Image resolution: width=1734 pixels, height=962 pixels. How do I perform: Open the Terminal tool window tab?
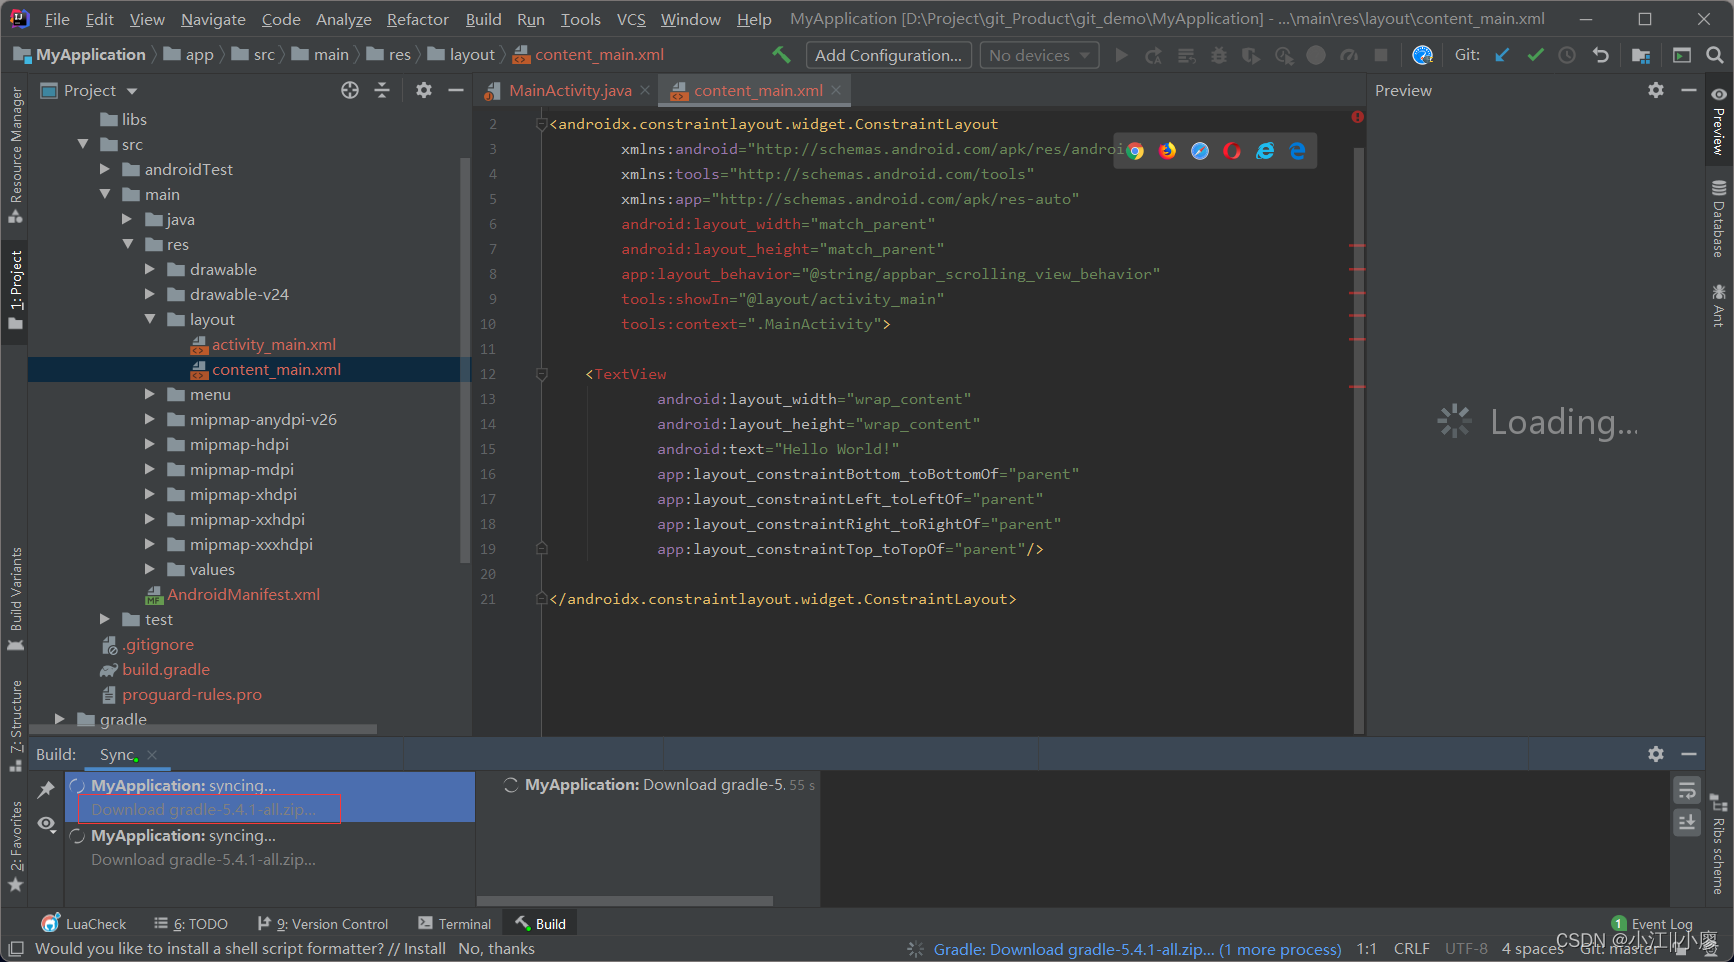(x=455, y=924)
